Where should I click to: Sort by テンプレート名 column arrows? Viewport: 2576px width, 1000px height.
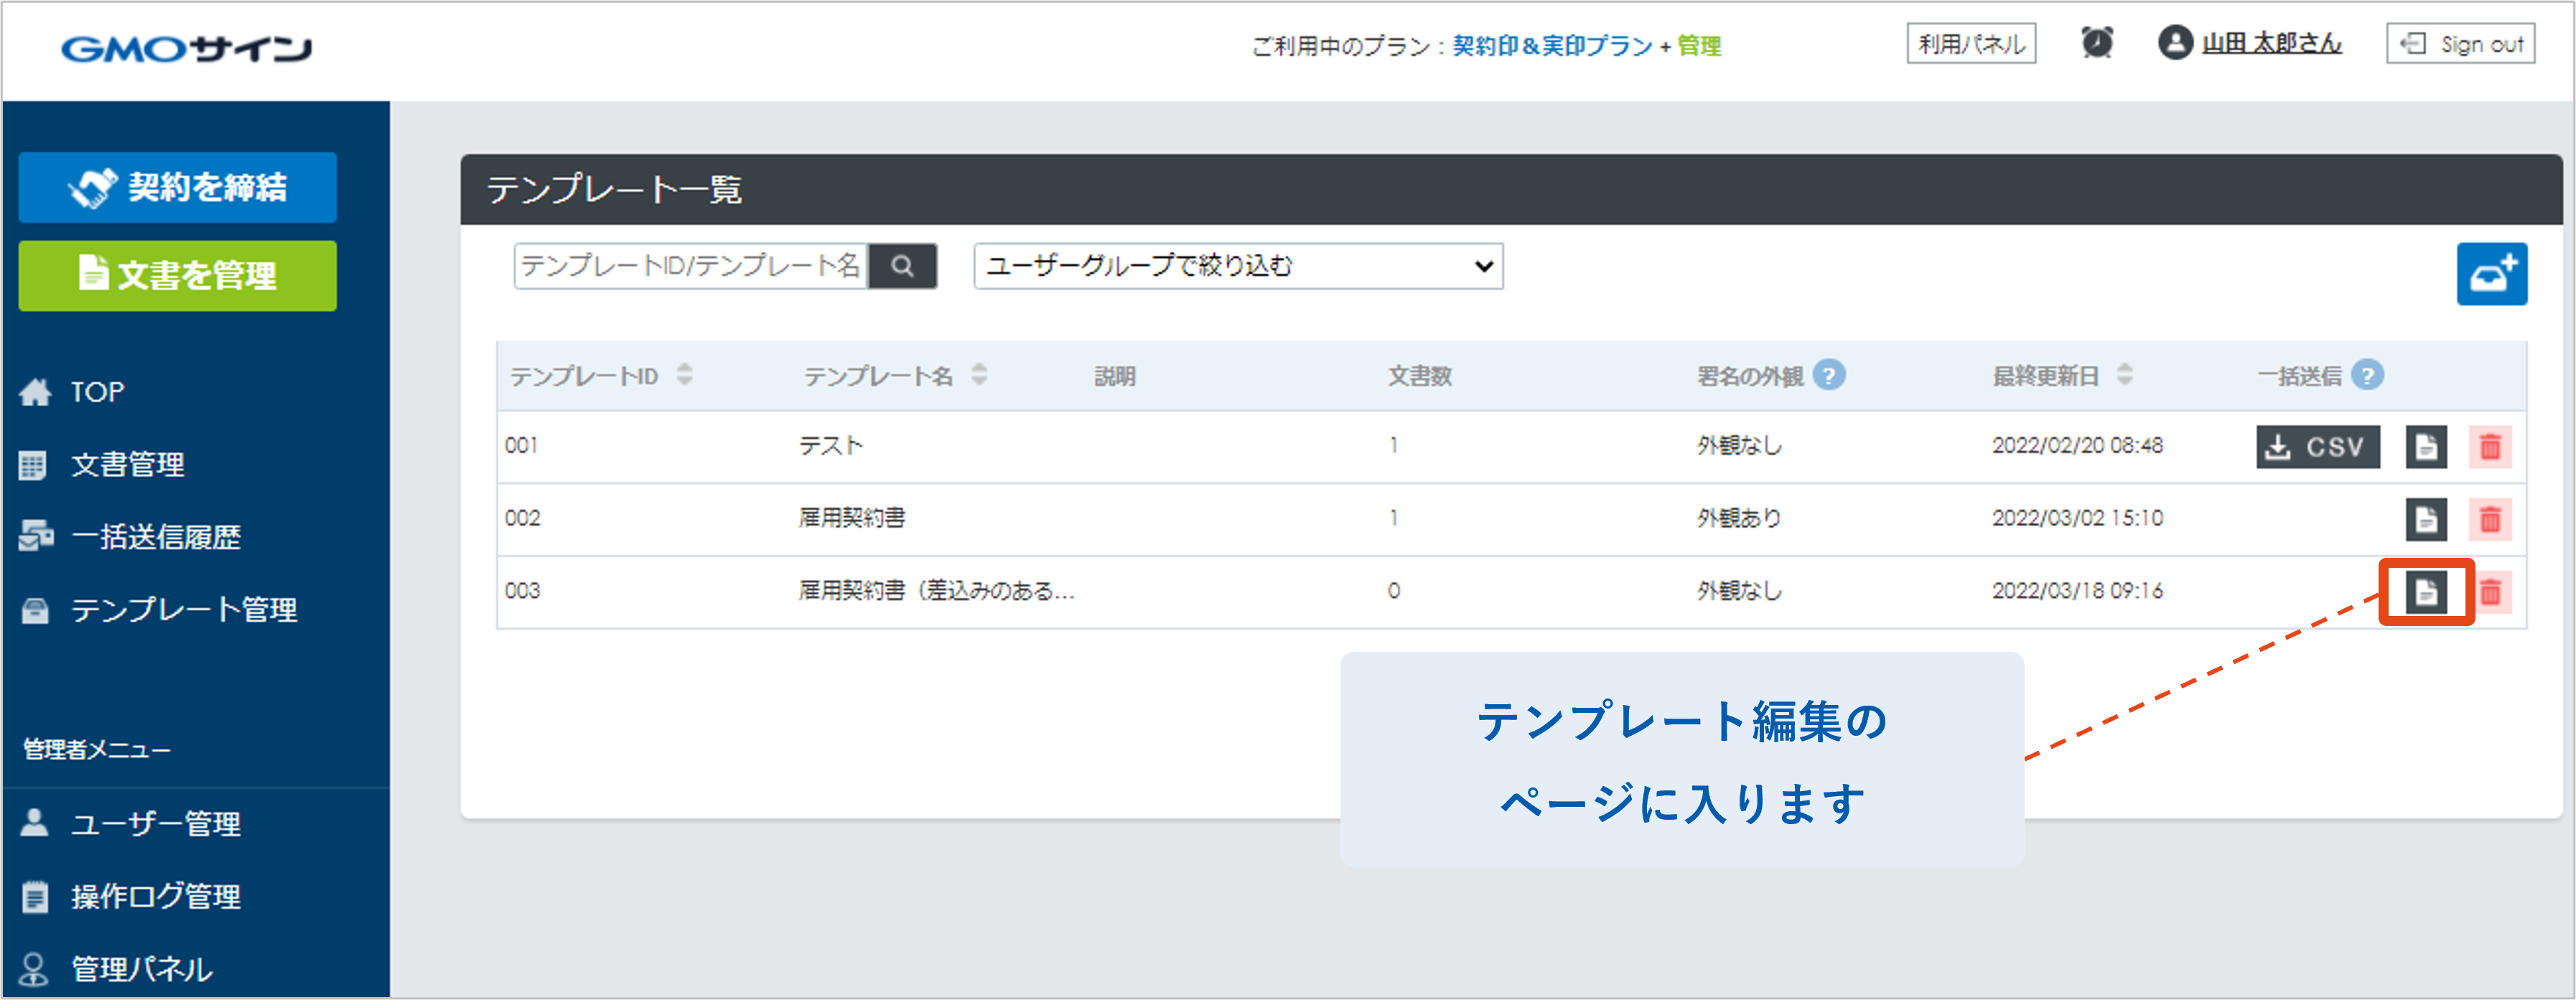tap(979, 375)
